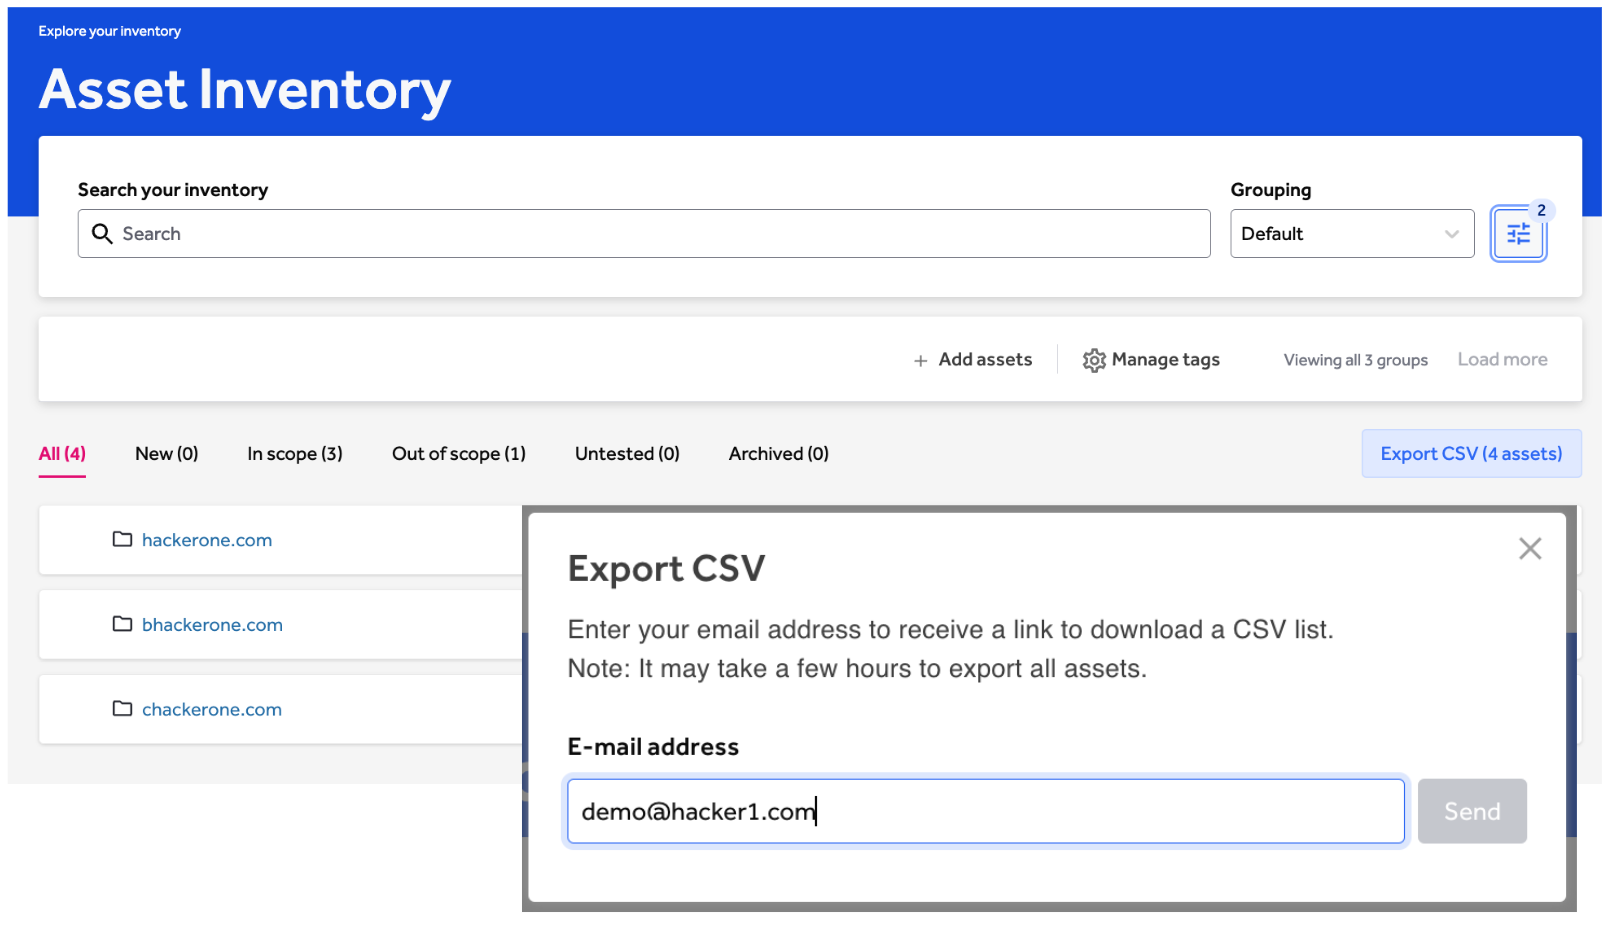Switch to the Archived (0) tab
This screenshot has height=936, width=1608.
(779, 454)
